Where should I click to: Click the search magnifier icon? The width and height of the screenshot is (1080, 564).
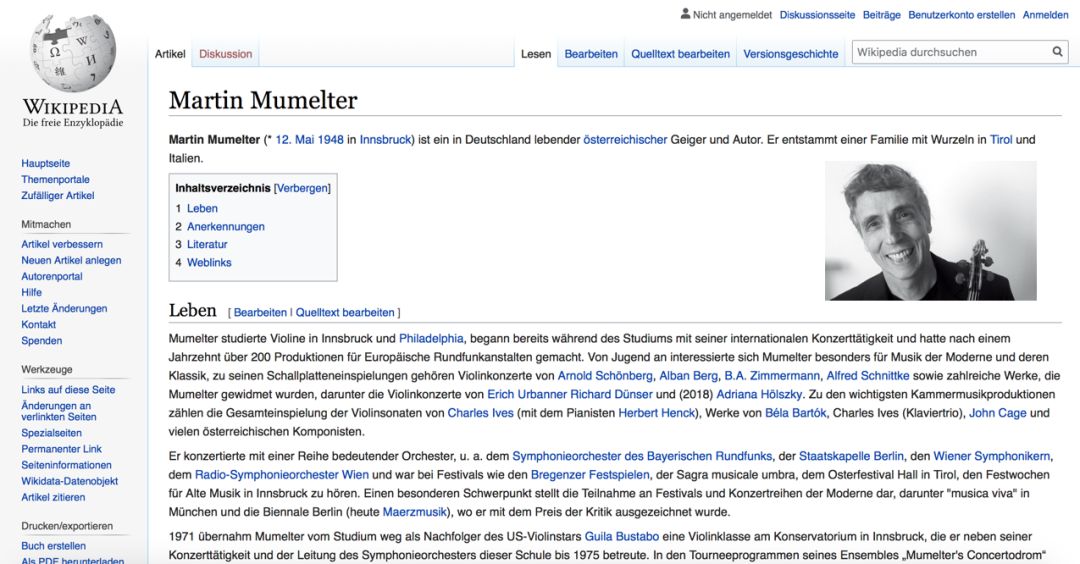(x=1057, y=52)
